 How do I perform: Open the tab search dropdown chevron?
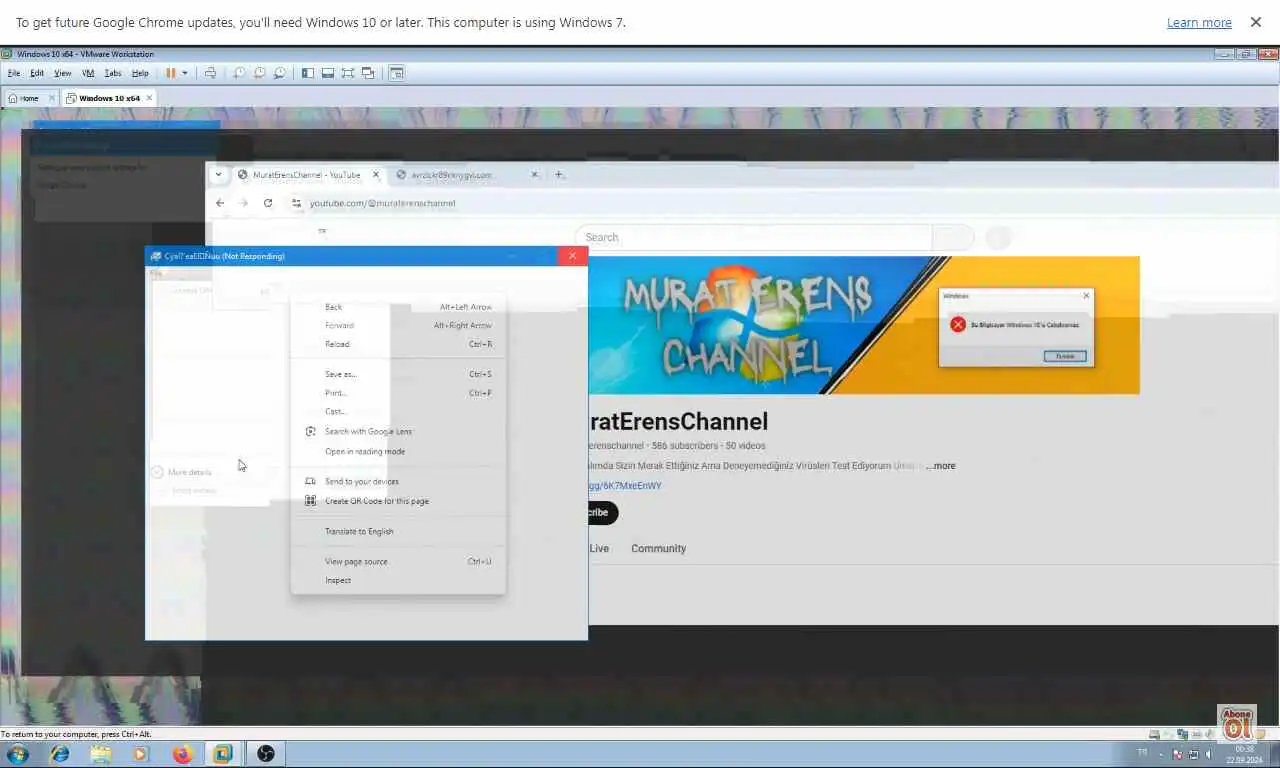pos(218,175)
